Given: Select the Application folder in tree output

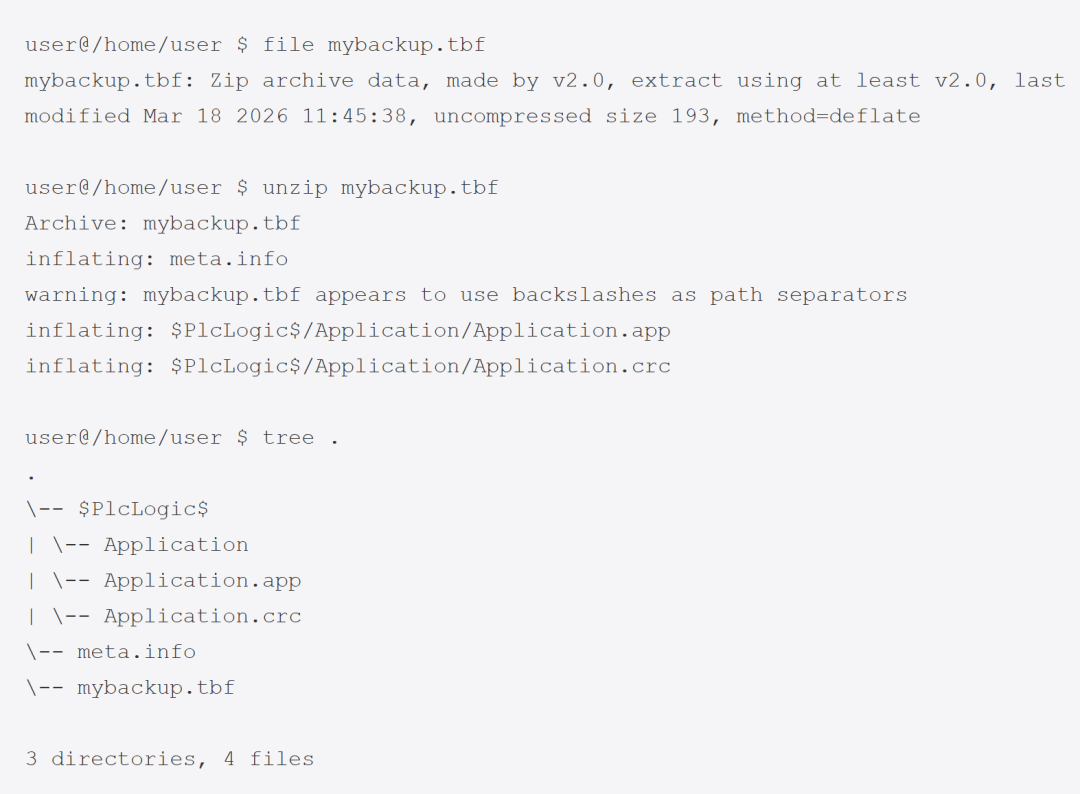Looking at the screenshot, I should 176,545.
